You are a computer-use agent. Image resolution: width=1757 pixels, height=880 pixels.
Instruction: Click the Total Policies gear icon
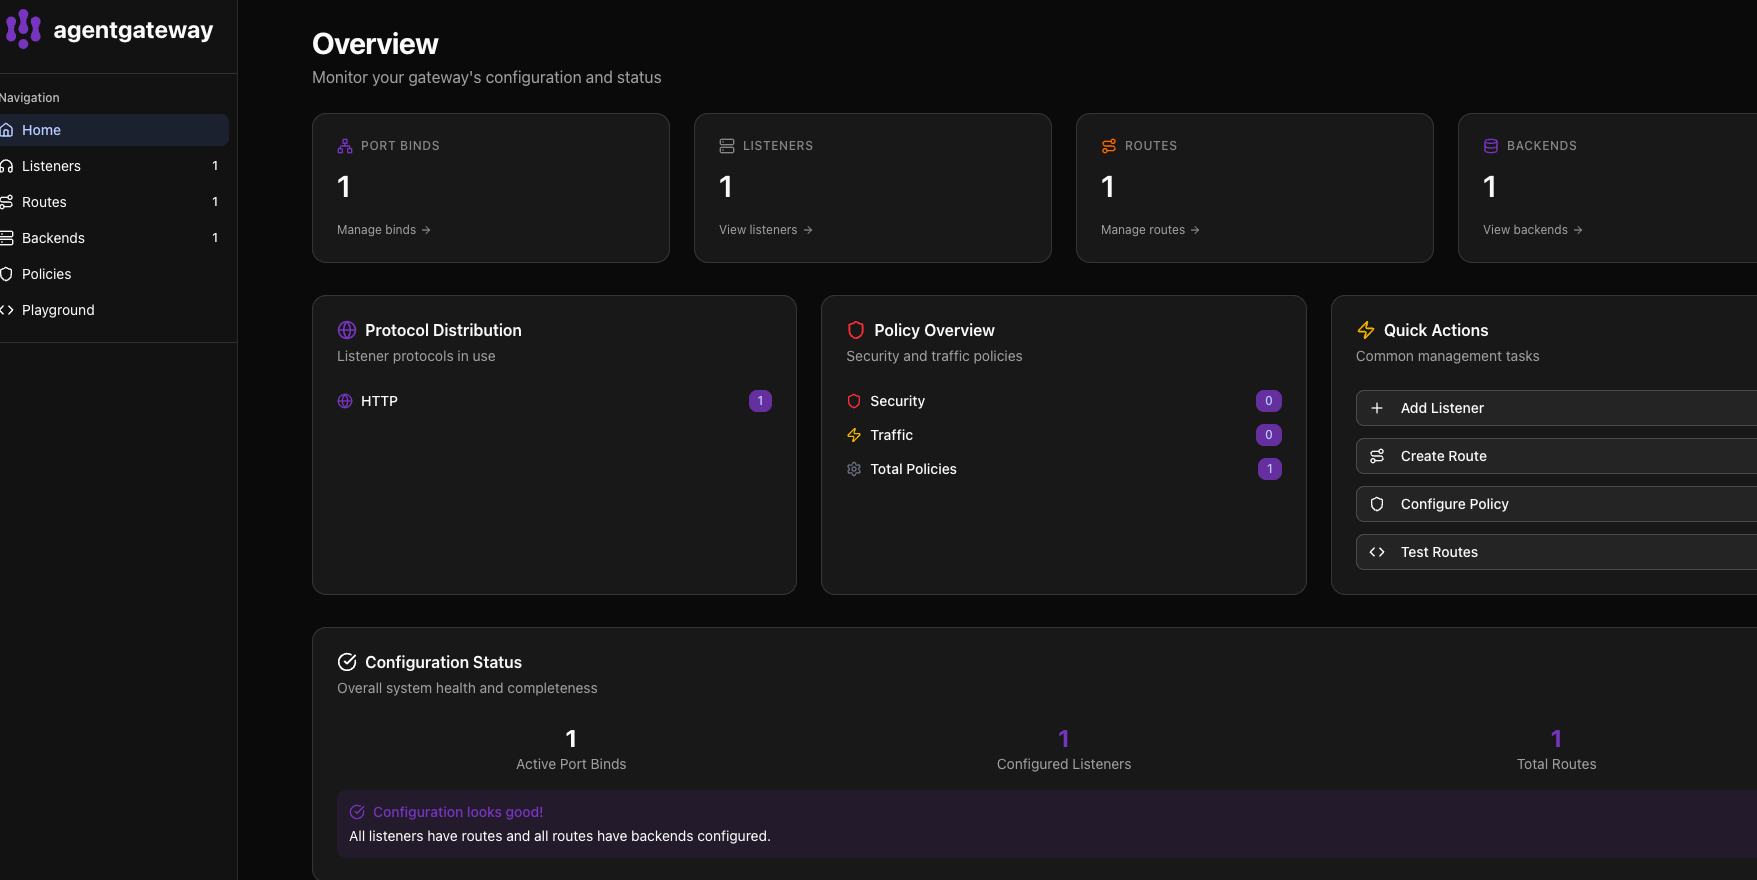tap(854, 469)
